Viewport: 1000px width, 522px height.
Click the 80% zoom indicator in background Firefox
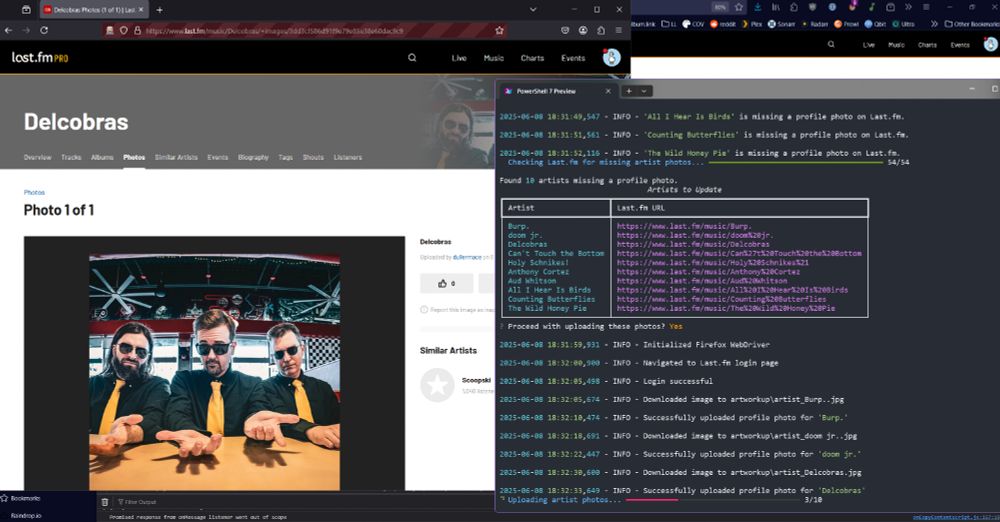pyautogui.click(x=720, y=7)
